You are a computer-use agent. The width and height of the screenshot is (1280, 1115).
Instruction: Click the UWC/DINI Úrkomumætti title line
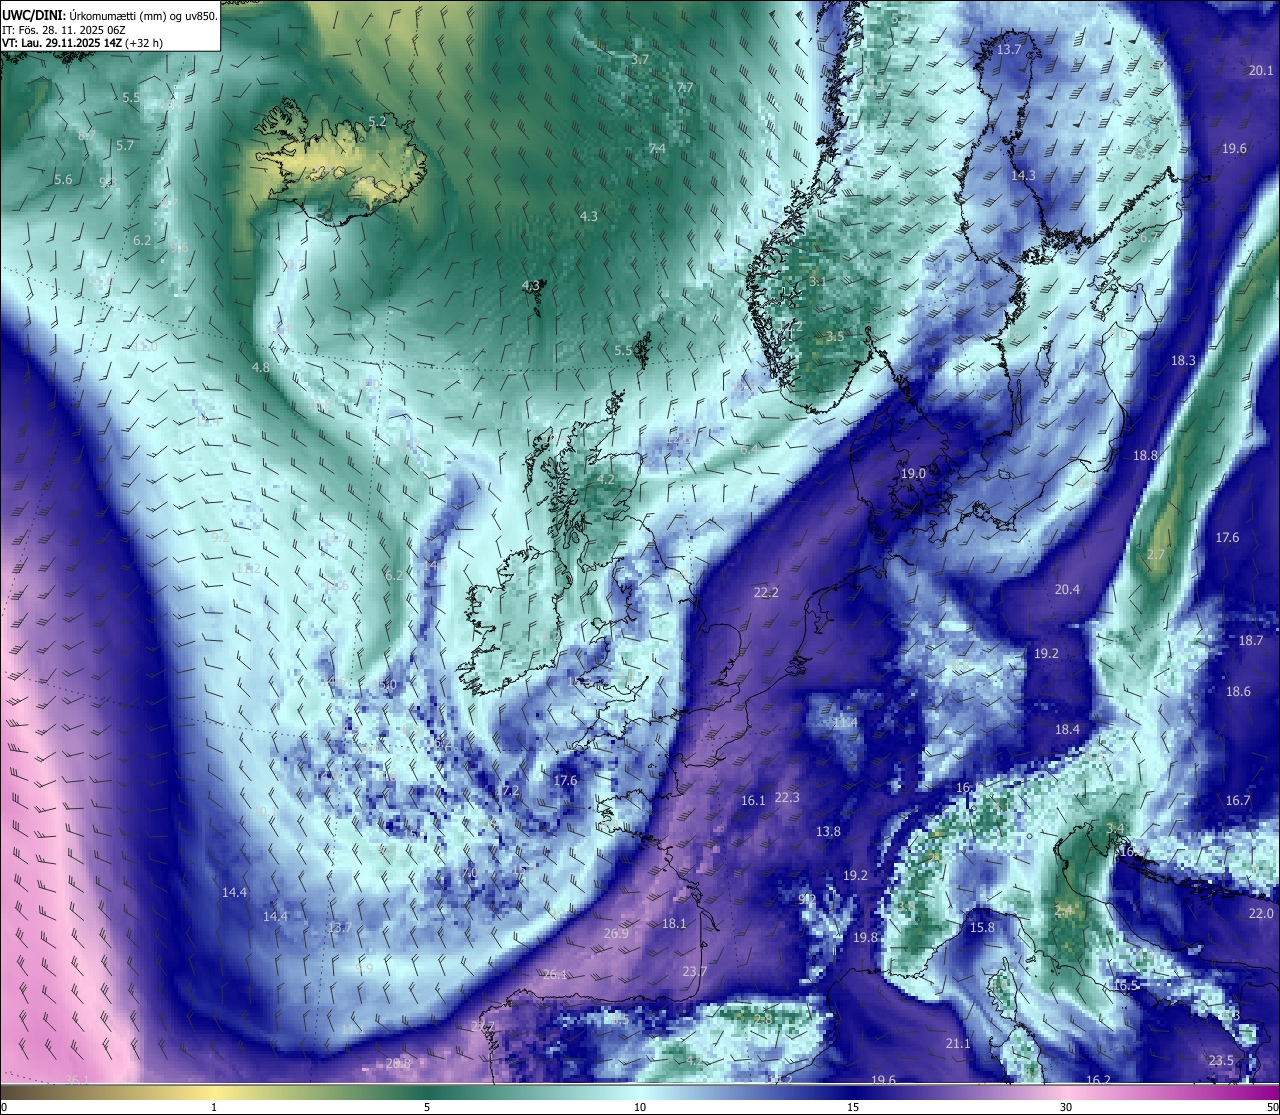coord(109,16)
